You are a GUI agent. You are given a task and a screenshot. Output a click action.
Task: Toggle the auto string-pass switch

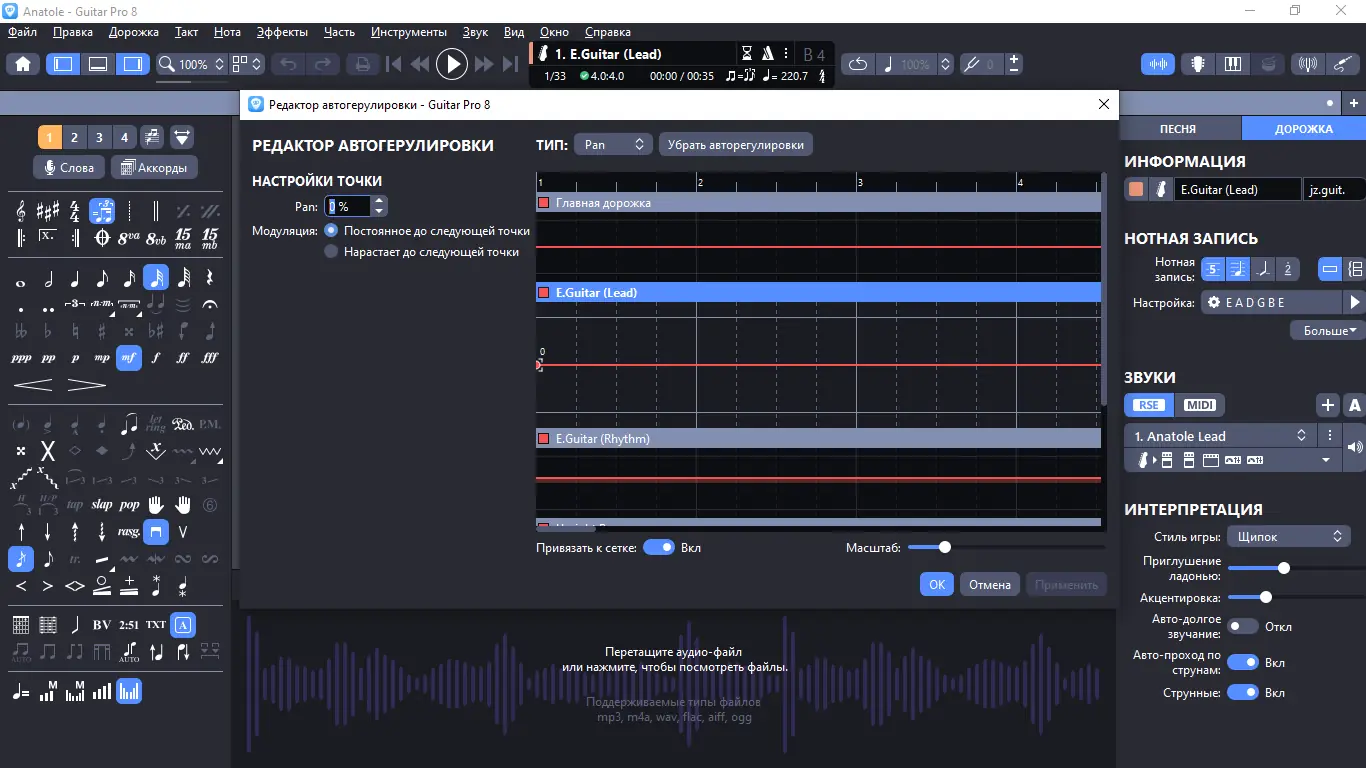[1243, 662]
